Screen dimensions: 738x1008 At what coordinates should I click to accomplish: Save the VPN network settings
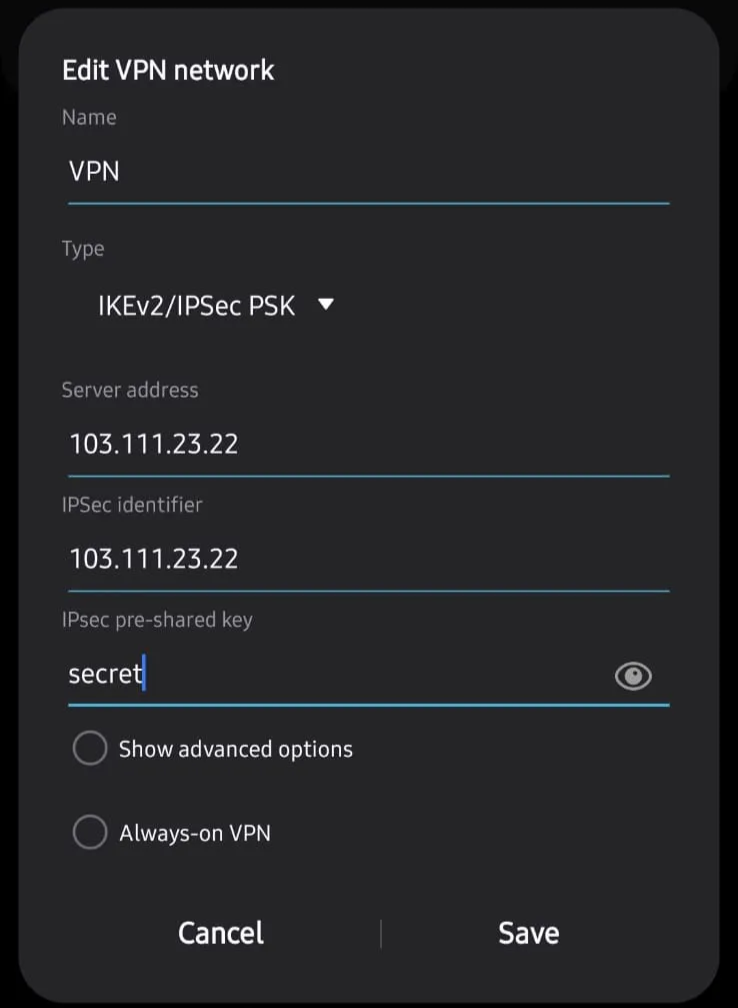point(528,933)
